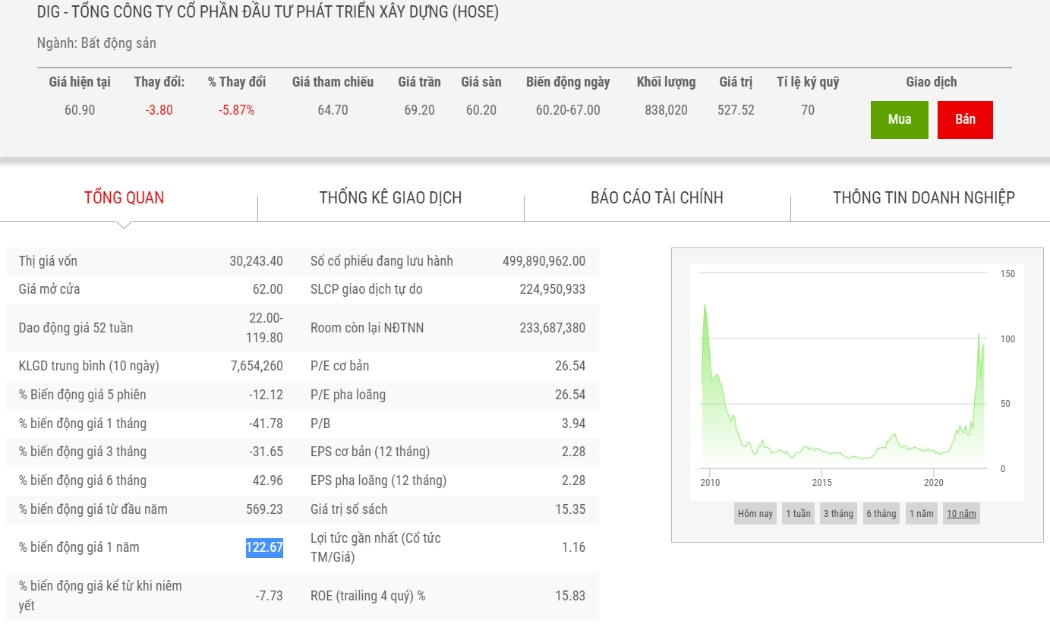Click the free-float value 224,950,933
This screenshot has height=630, width=1050.
coord(552,289)
